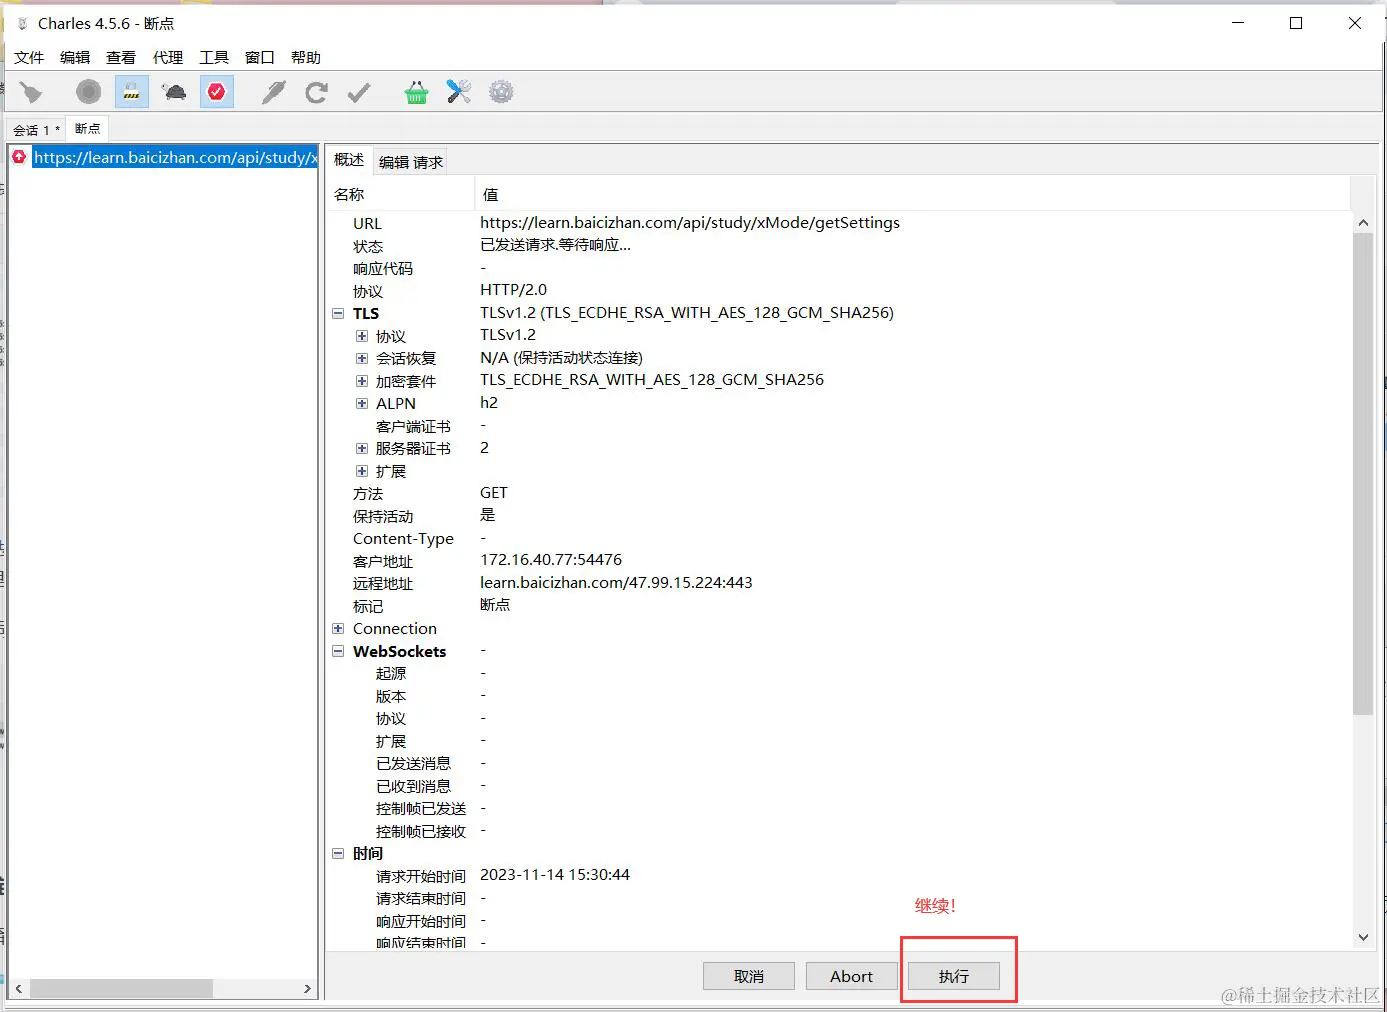Image resolution: width=1387 pixels, height=1012 pixels.
Task: Select the remote address learn.baicizhan.com/47.99.15.224:443
Action: point(616,583)
